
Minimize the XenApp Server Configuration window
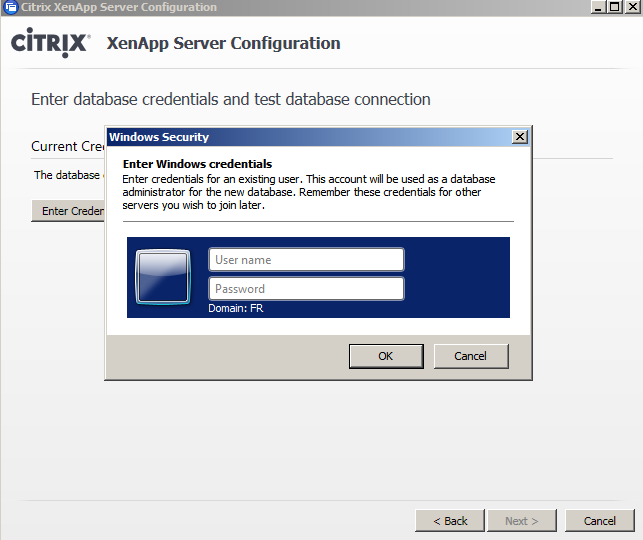click(x=598, y=7)
